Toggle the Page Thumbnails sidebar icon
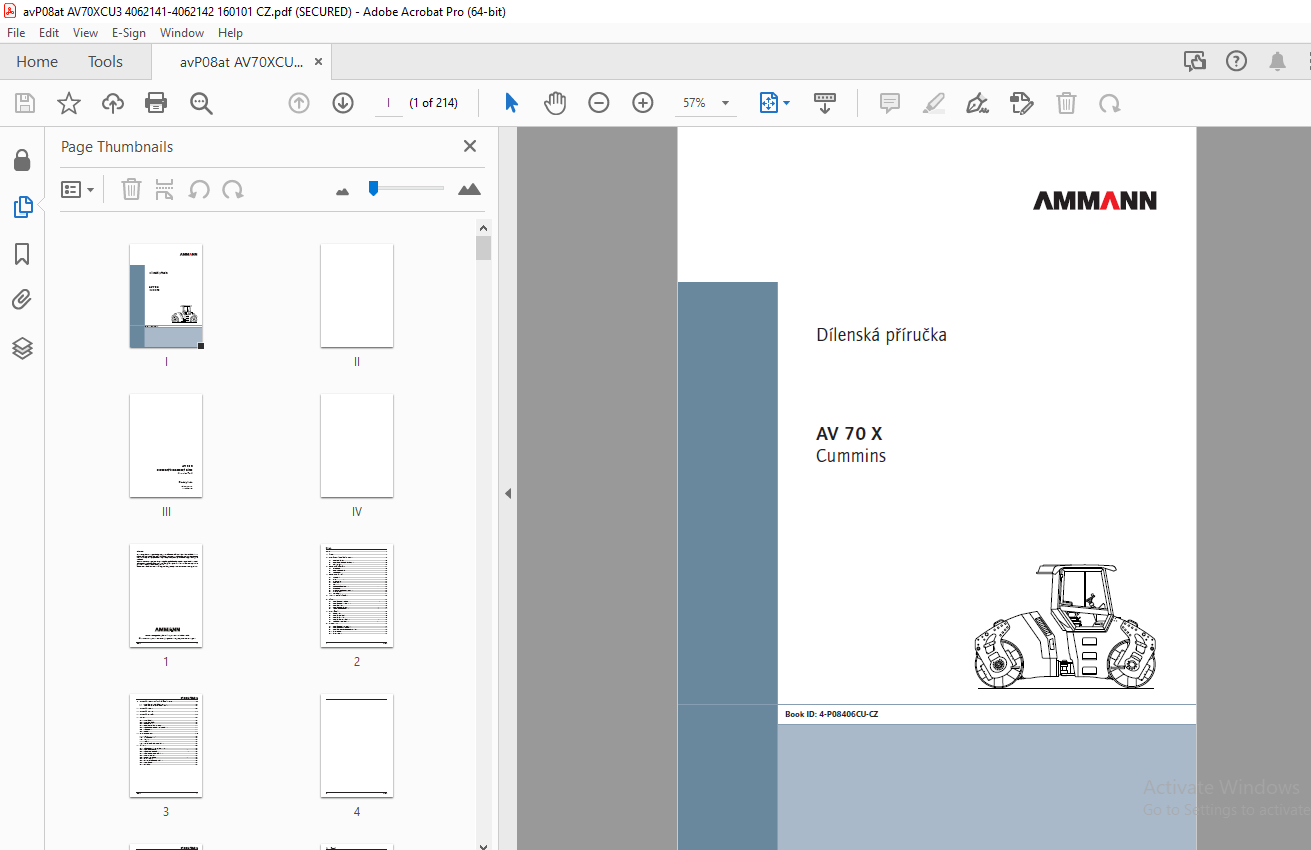This screenshot has height=850, width=1311. (x=22, y=207)
